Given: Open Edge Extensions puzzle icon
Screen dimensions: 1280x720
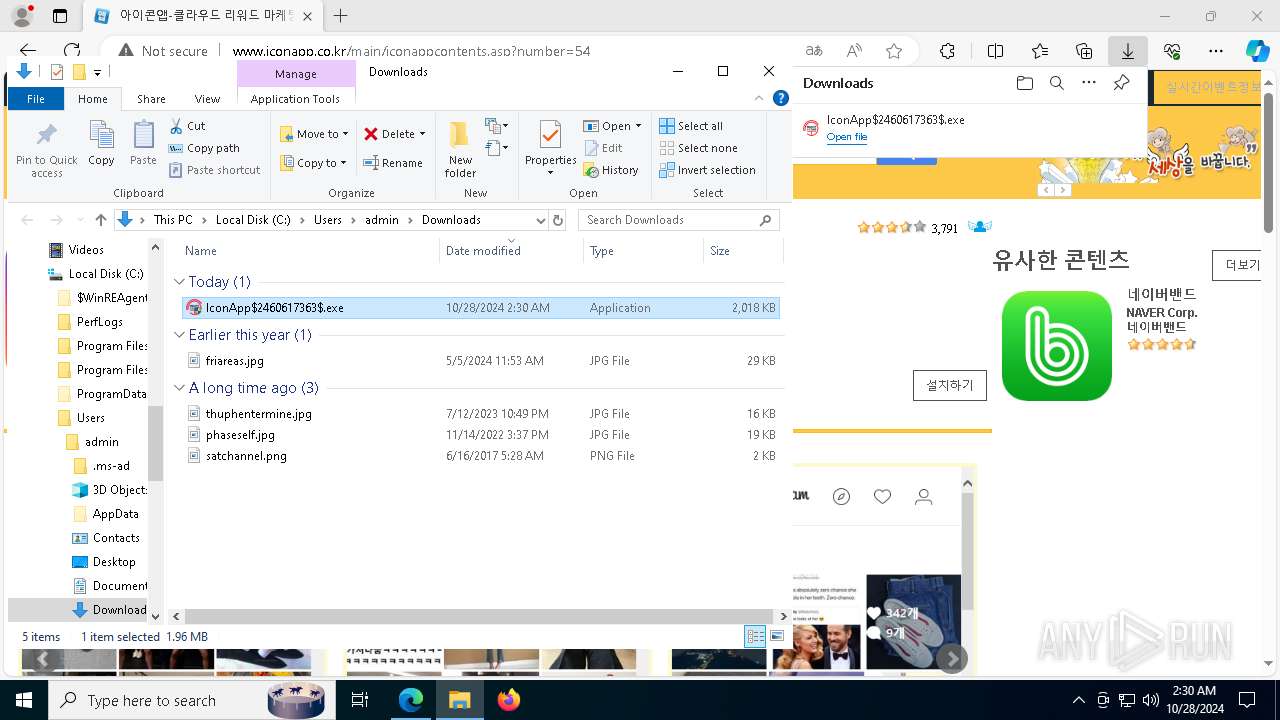Looking at the screenshot, I should [947, 51].
